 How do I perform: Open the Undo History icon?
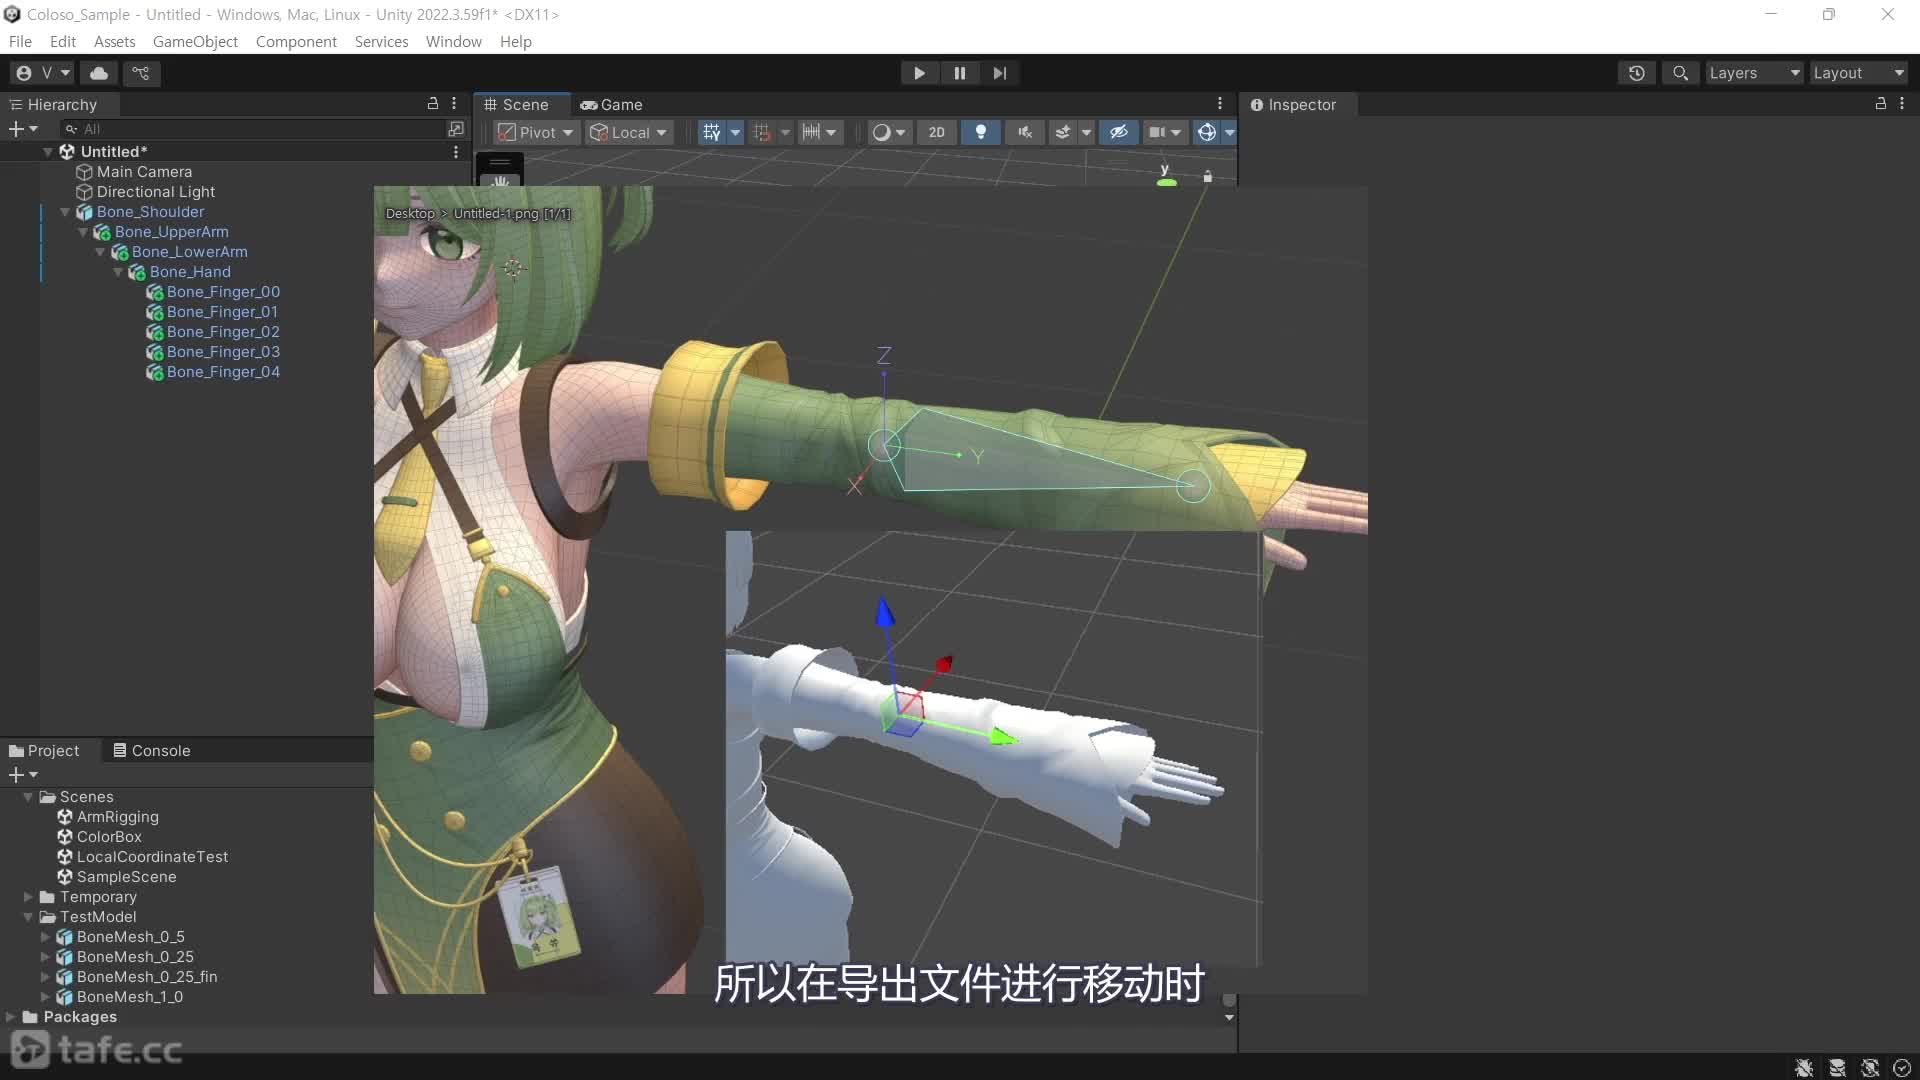(x=1636, y=73)
